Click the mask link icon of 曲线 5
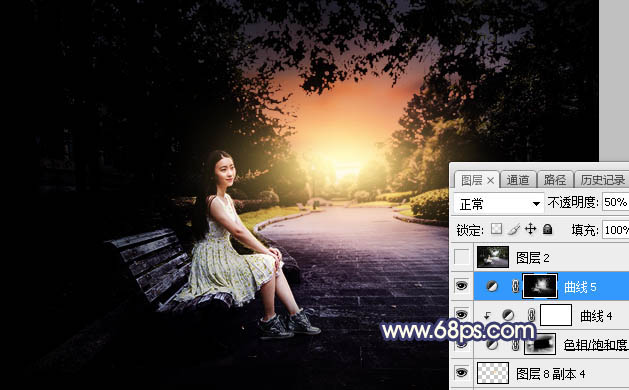This screenshot has height=390, width=629. [x=515, y=286]
